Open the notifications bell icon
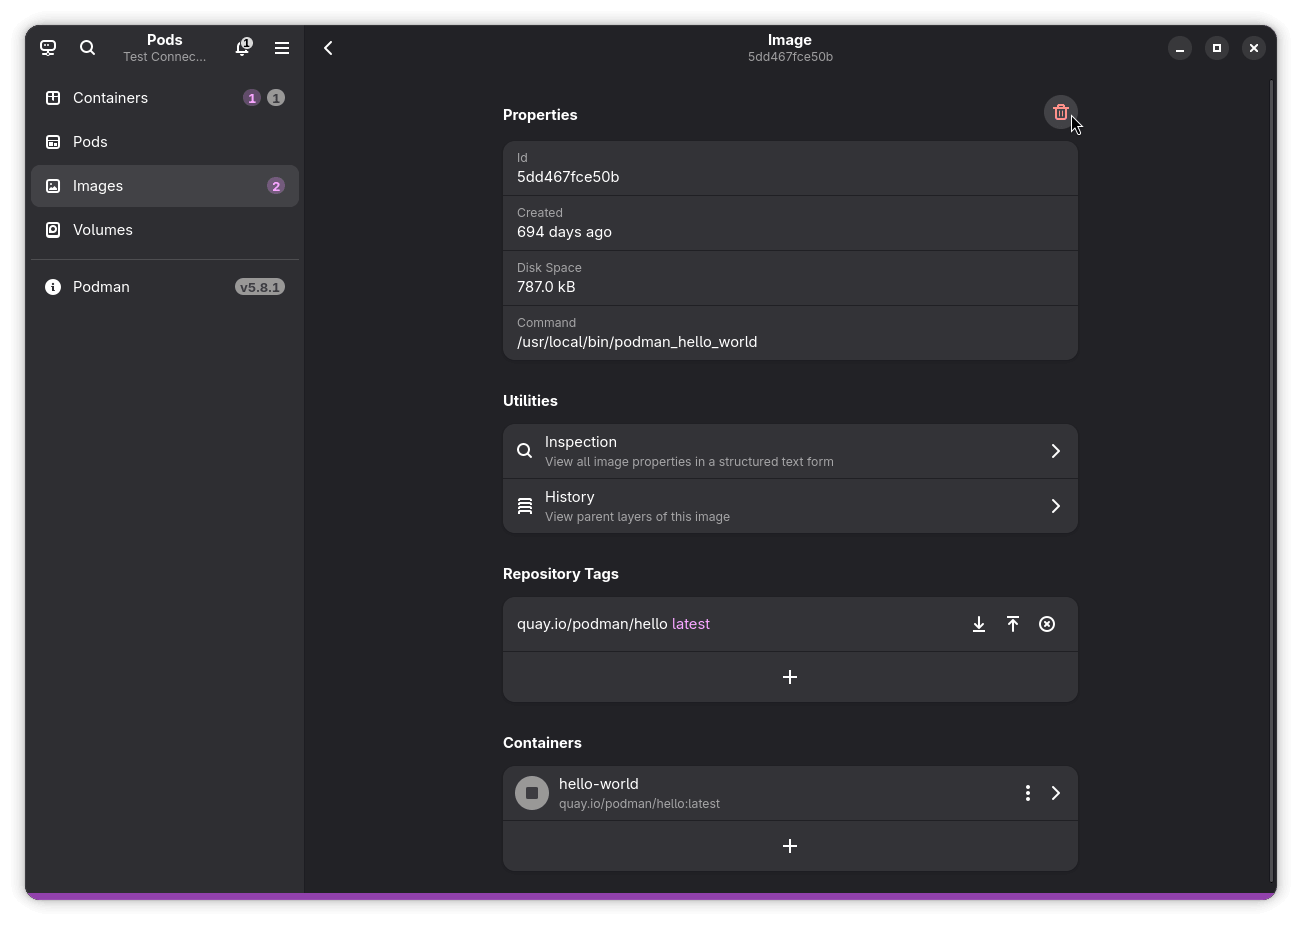 243,48
